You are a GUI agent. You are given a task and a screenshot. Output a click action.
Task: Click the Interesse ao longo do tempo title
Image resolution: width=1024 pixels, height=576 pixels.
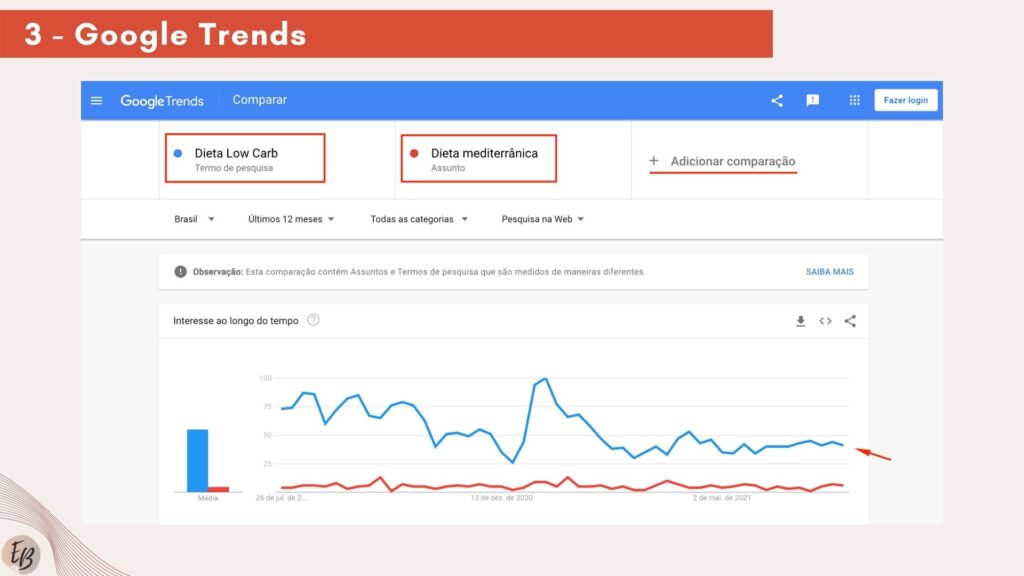(x=236, y=321)
